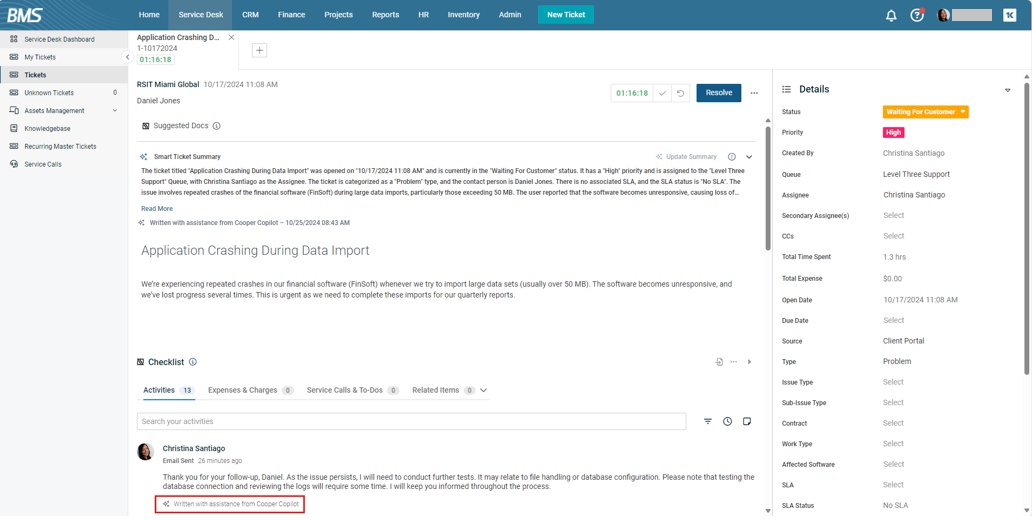Add a new ticket tab with plus
The width and height of the screenshot is (1032, 520).
[259, 50]
